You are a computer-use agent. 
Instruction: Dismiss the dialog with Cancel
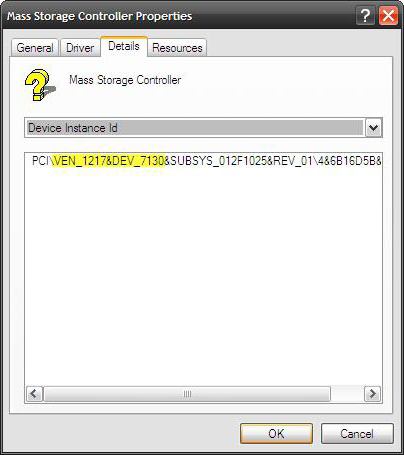pos(357,434)
